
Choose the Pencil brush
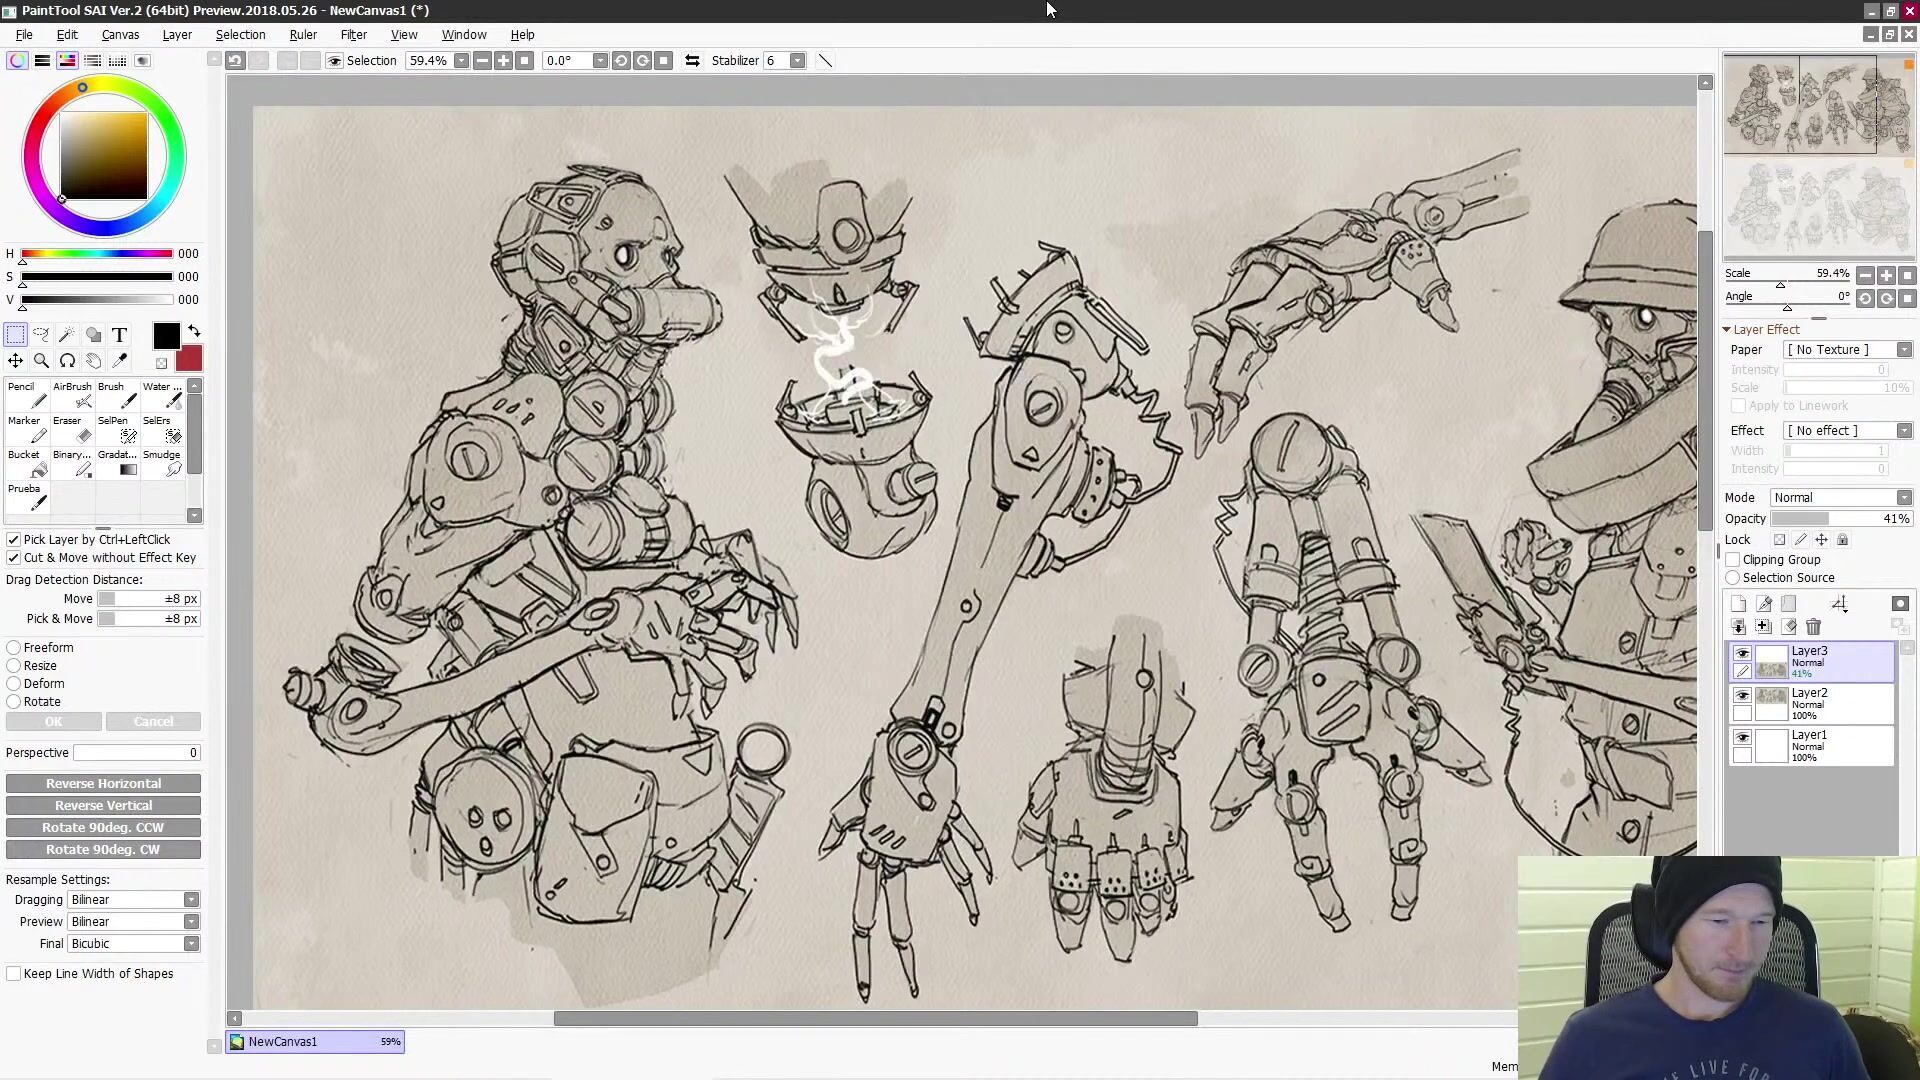click(x=27, y=396)
